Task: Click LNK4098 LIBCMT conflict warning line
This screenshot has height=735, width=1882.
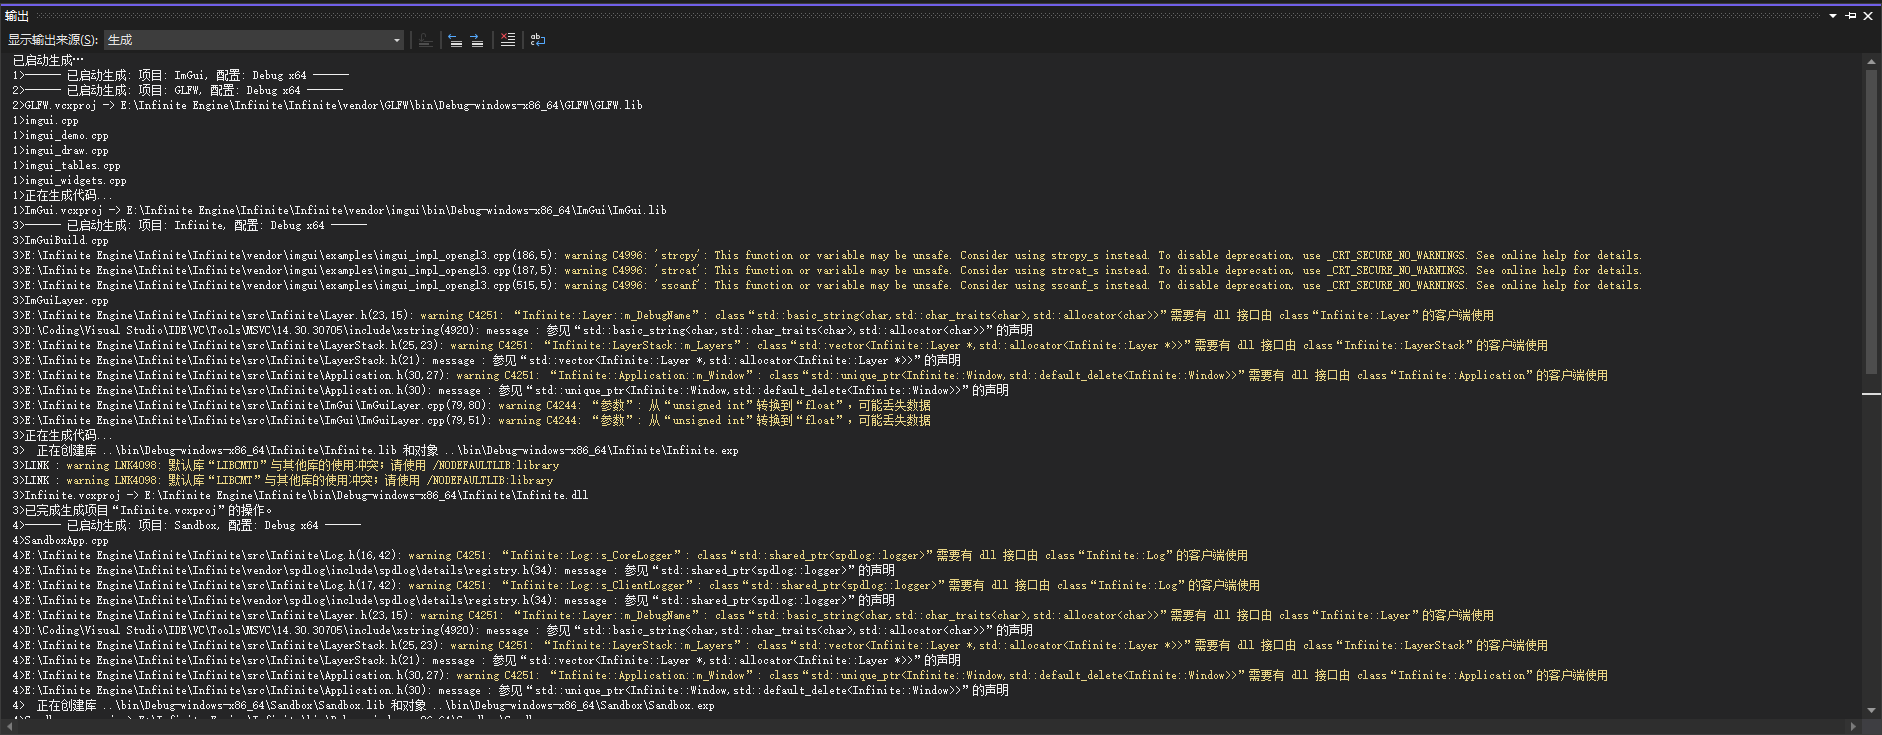Action: click(x=283, y=480)
